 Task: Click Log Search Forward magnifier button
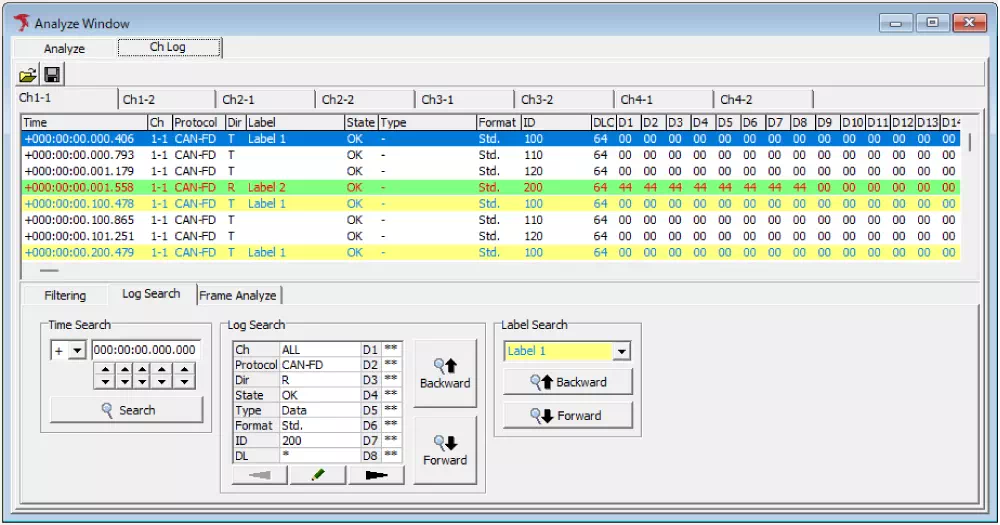click(x=445, y=450)
